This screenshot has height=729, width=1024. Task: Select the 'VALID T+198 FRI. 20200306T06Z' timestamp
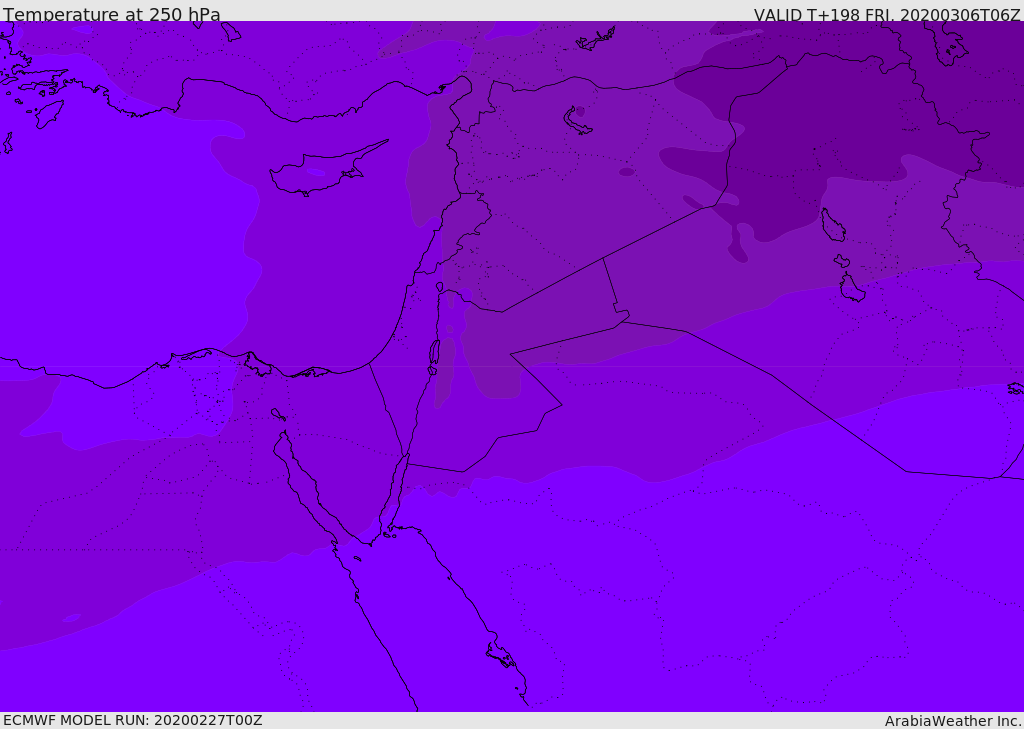(x=887, y=15)
